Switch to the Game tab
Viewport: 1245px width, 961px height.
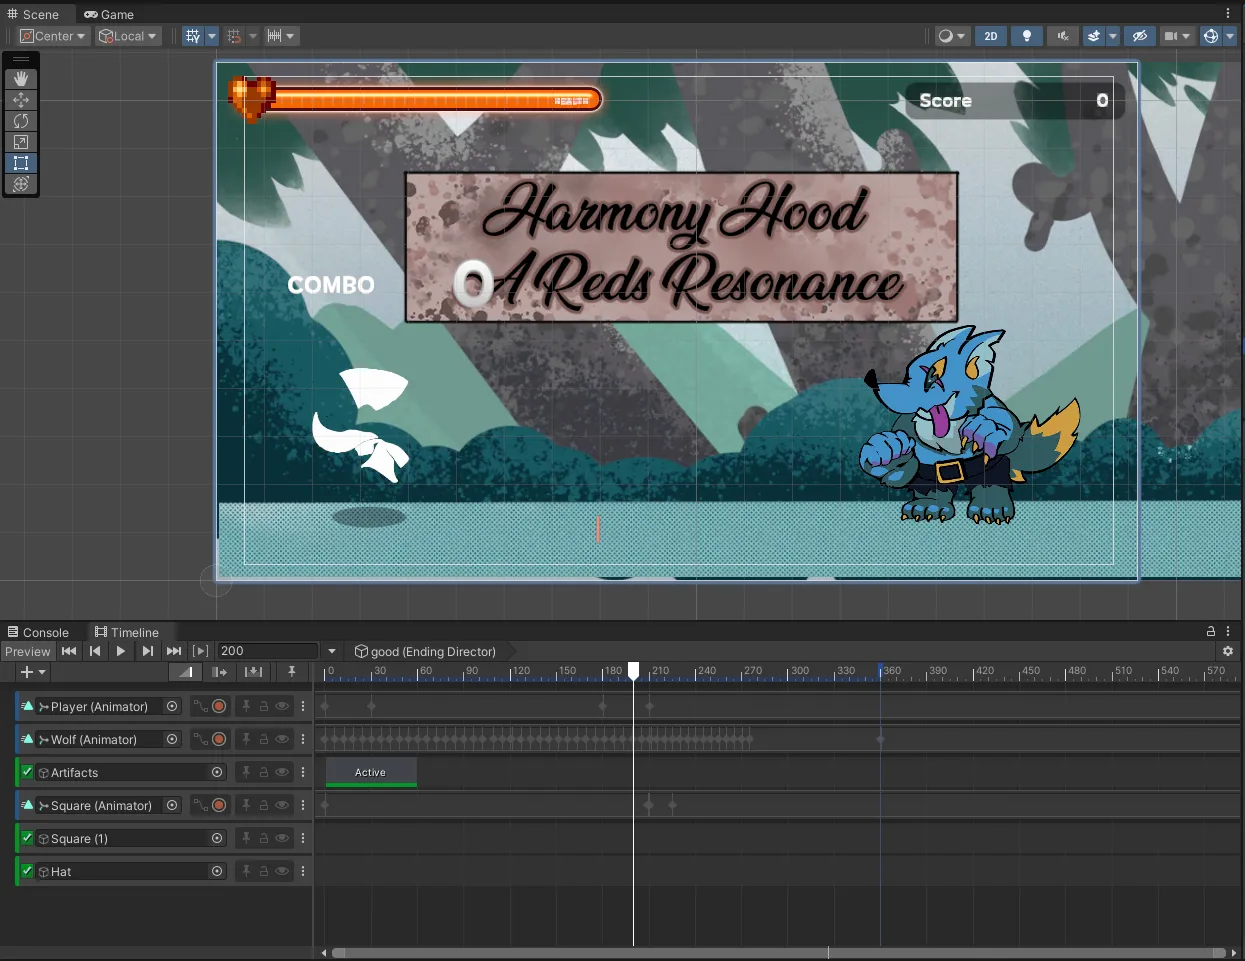(109, 14)
